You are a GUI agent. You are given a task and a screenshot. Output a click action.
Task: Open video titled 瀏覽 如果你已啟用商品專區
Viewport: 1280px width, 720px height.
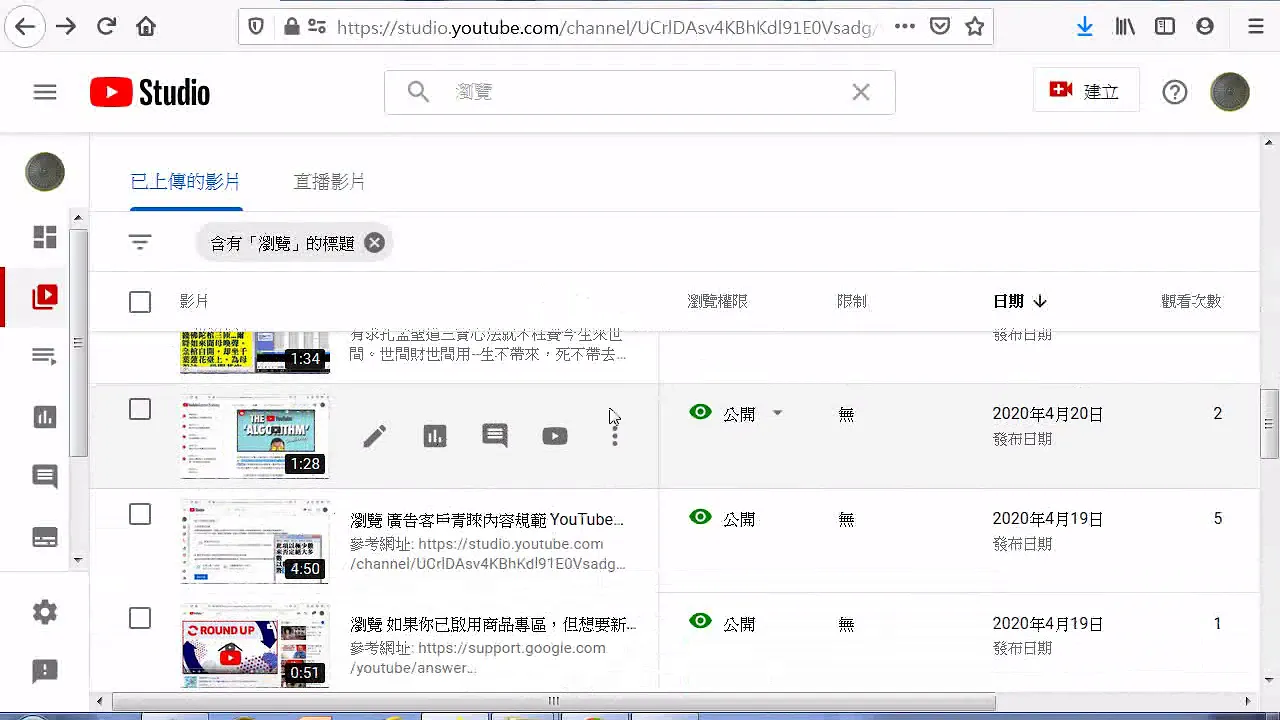[493, 624]
